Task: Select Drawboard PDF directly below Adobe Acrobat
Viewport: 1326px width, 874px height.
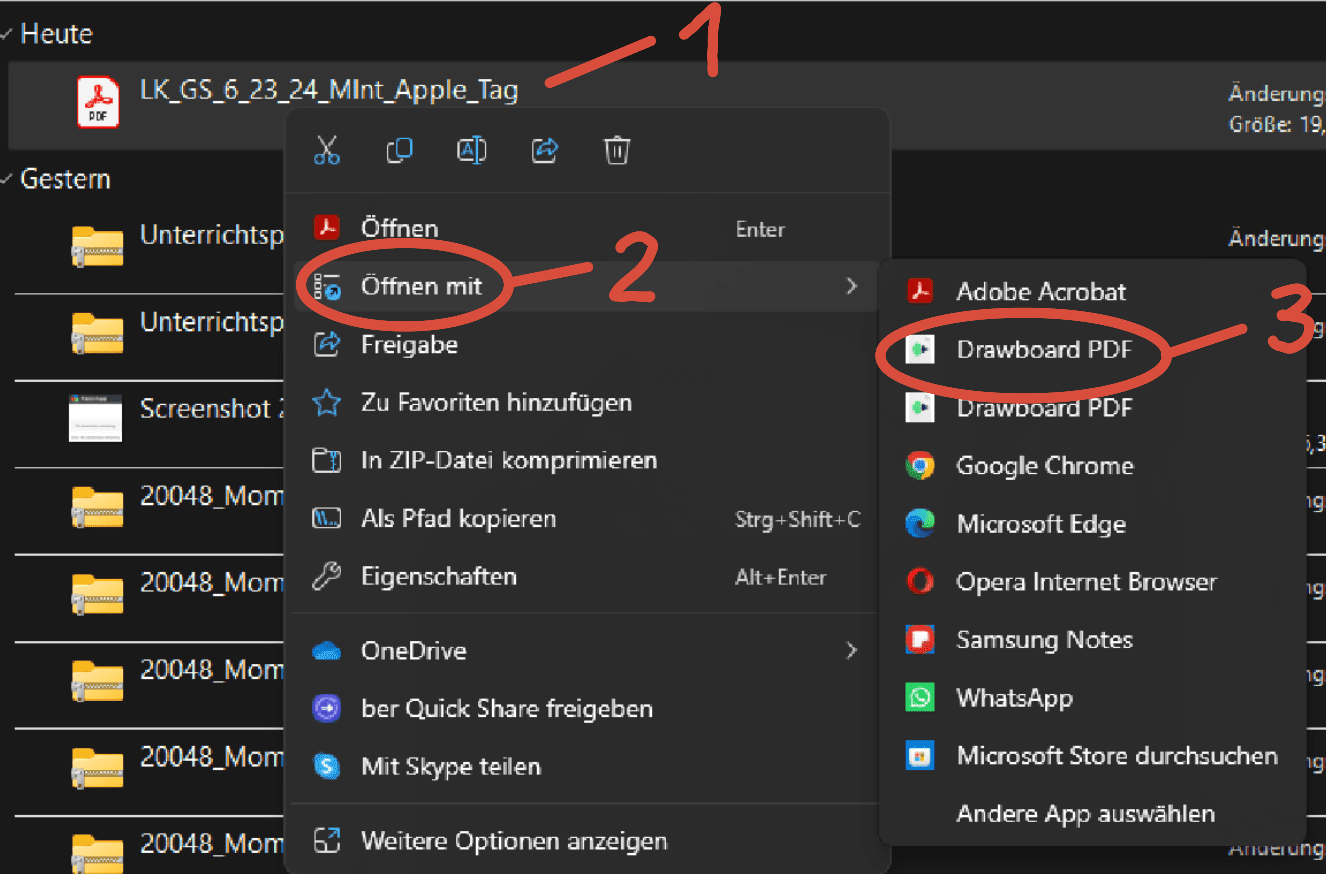Action: coord(1093,350)
